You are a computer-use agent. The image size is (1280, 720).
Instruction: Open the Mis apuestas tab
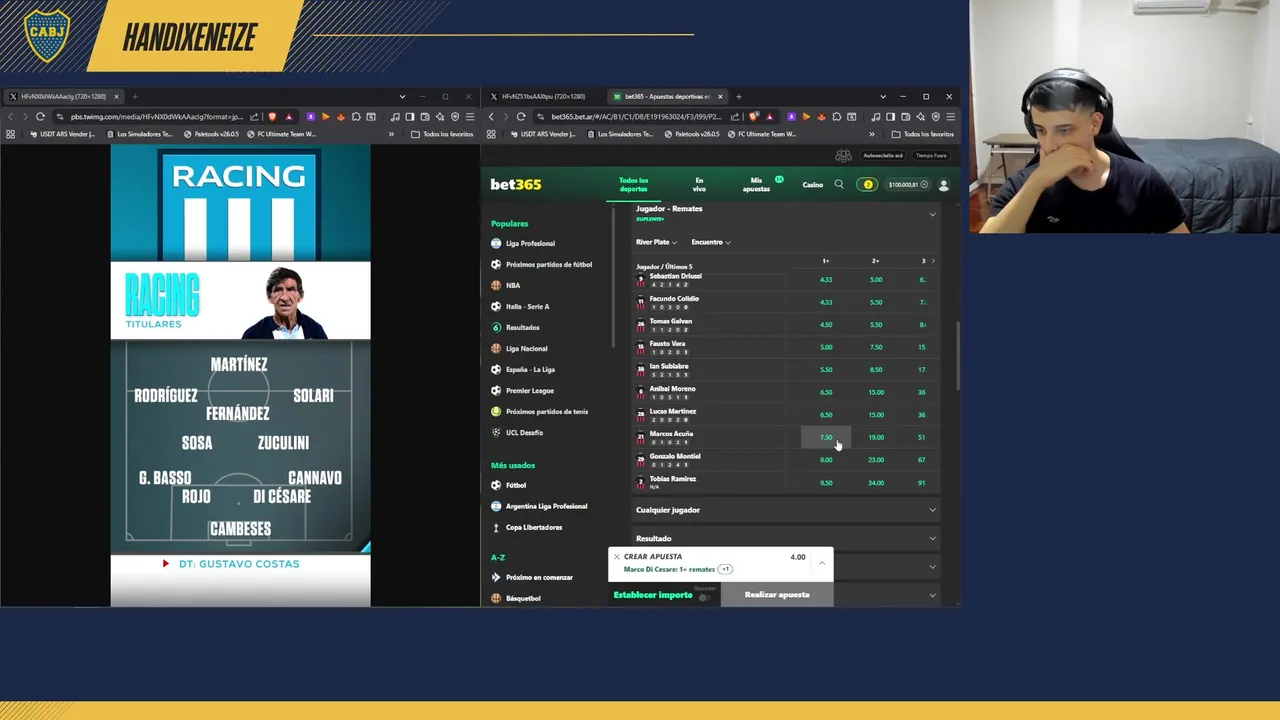coord(757,185)
